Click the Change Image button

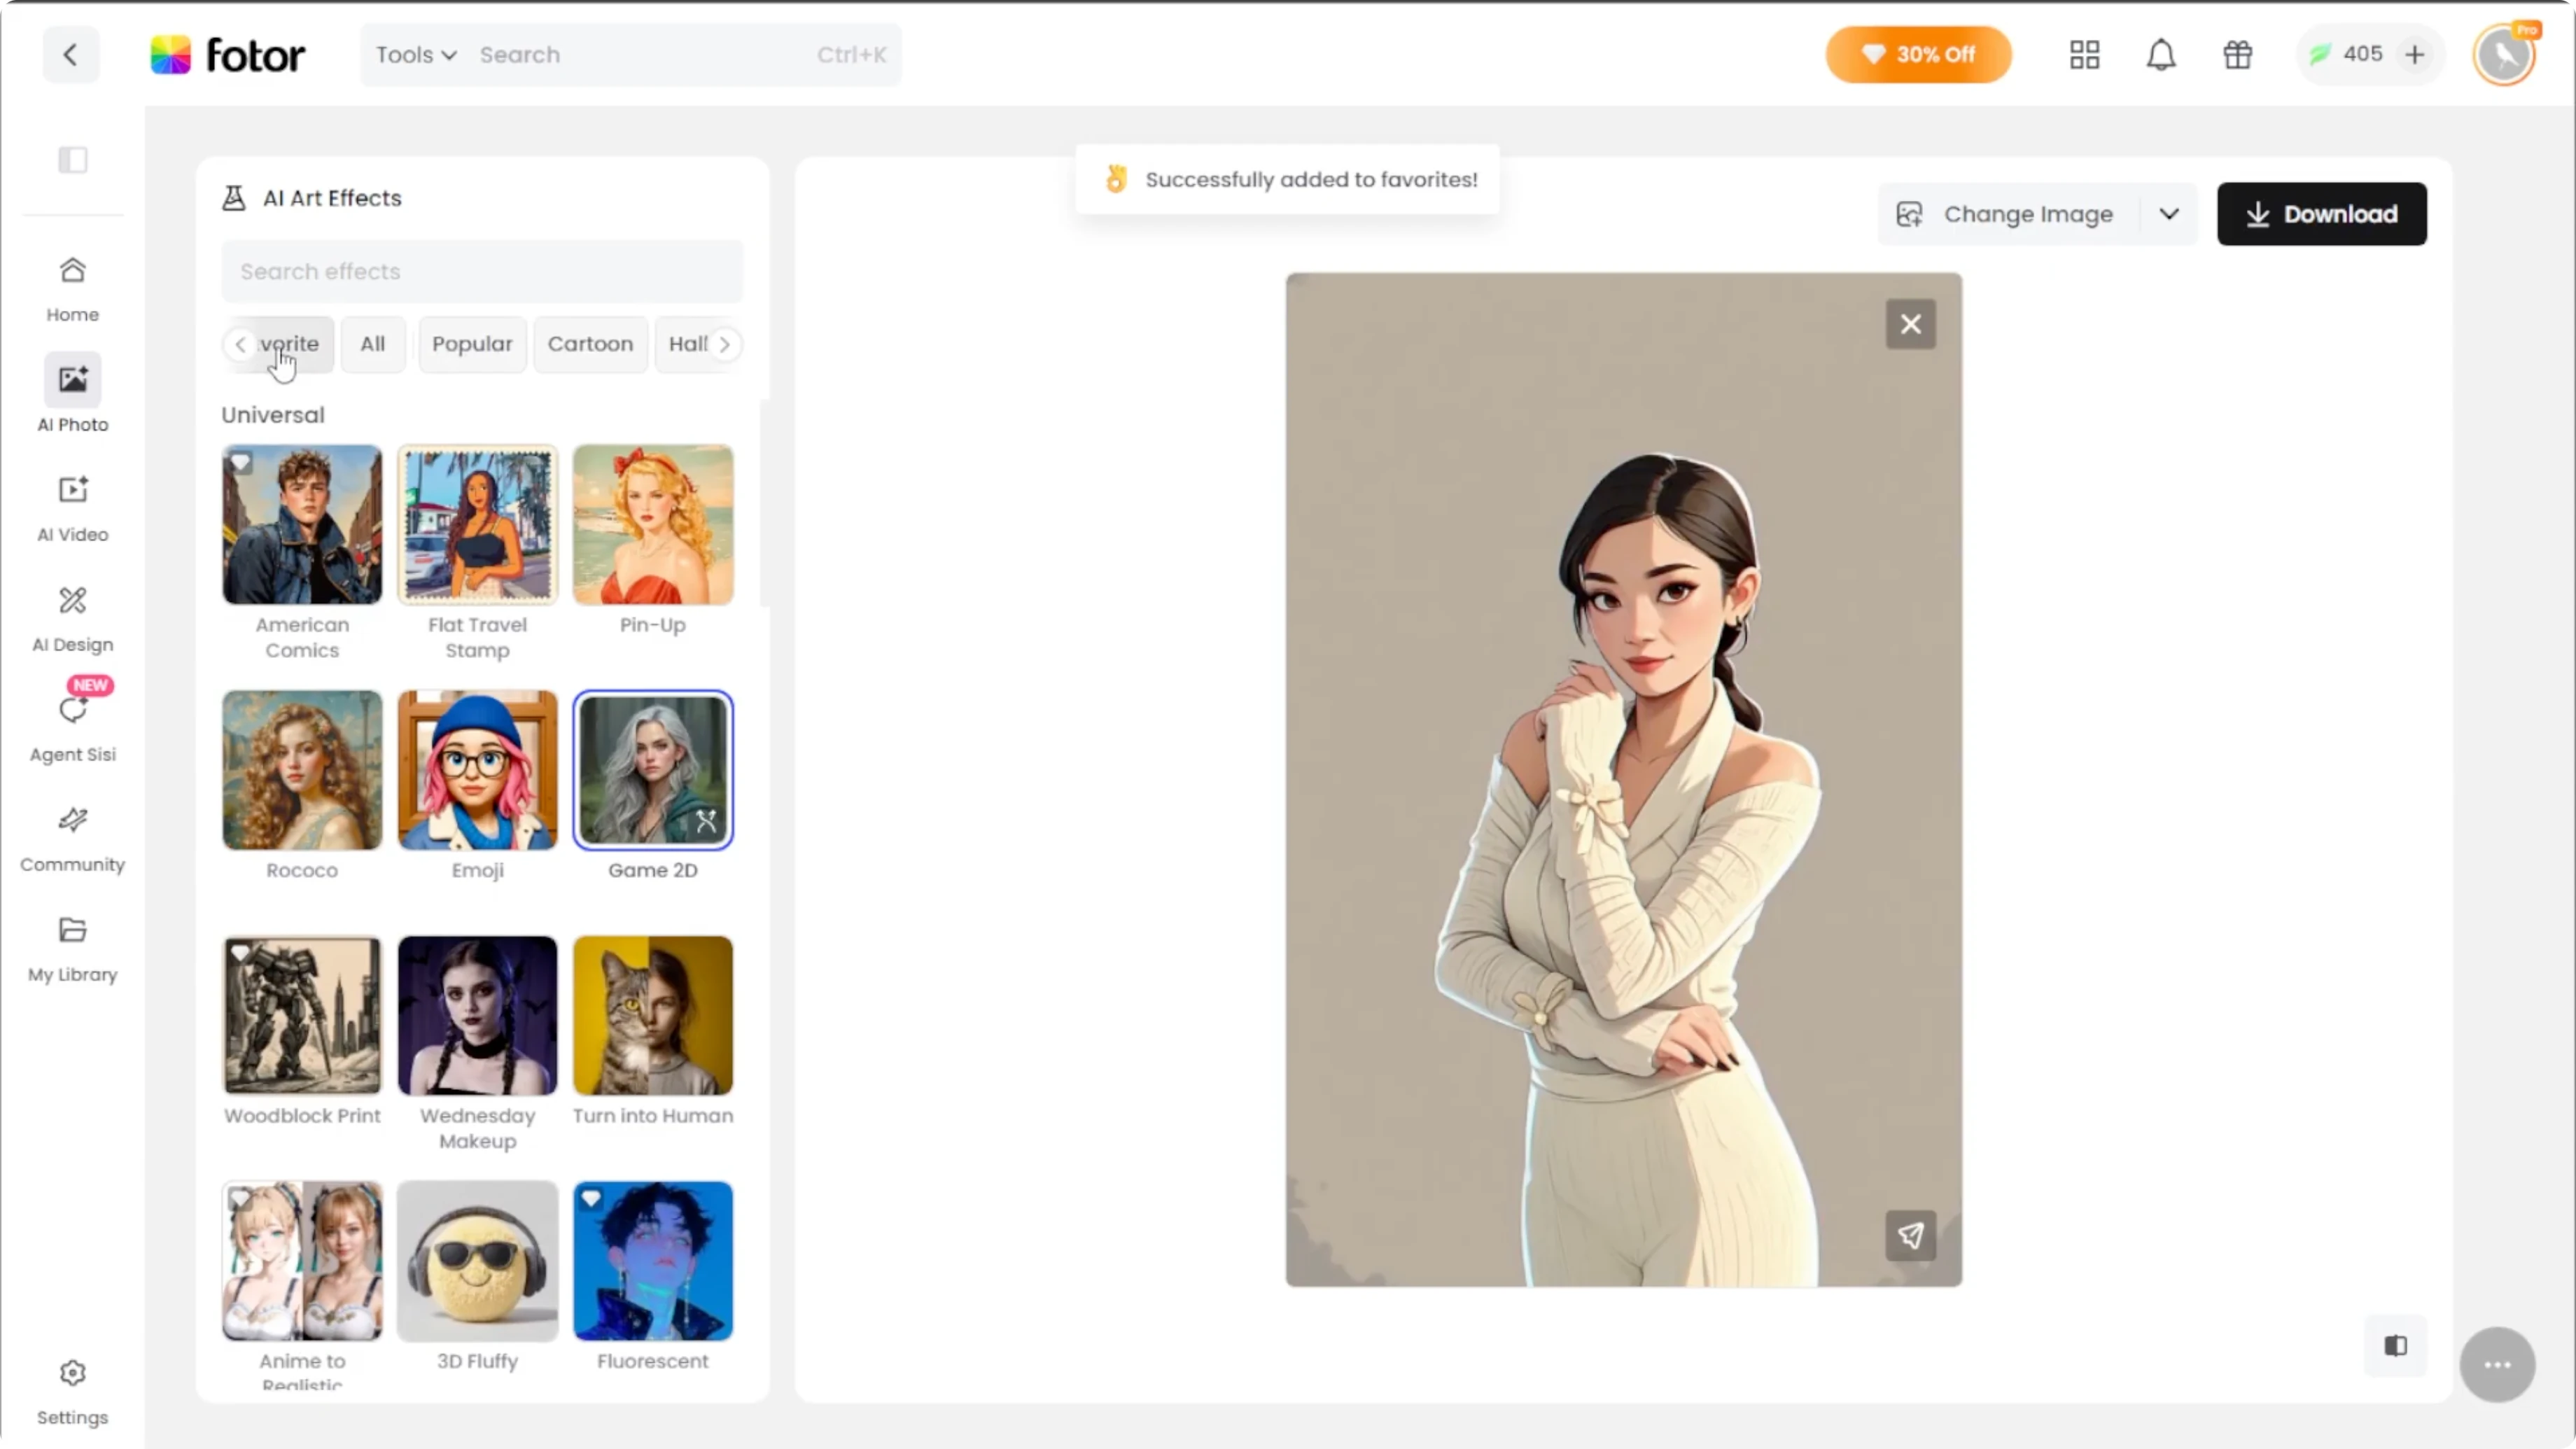coord(2008,214)
